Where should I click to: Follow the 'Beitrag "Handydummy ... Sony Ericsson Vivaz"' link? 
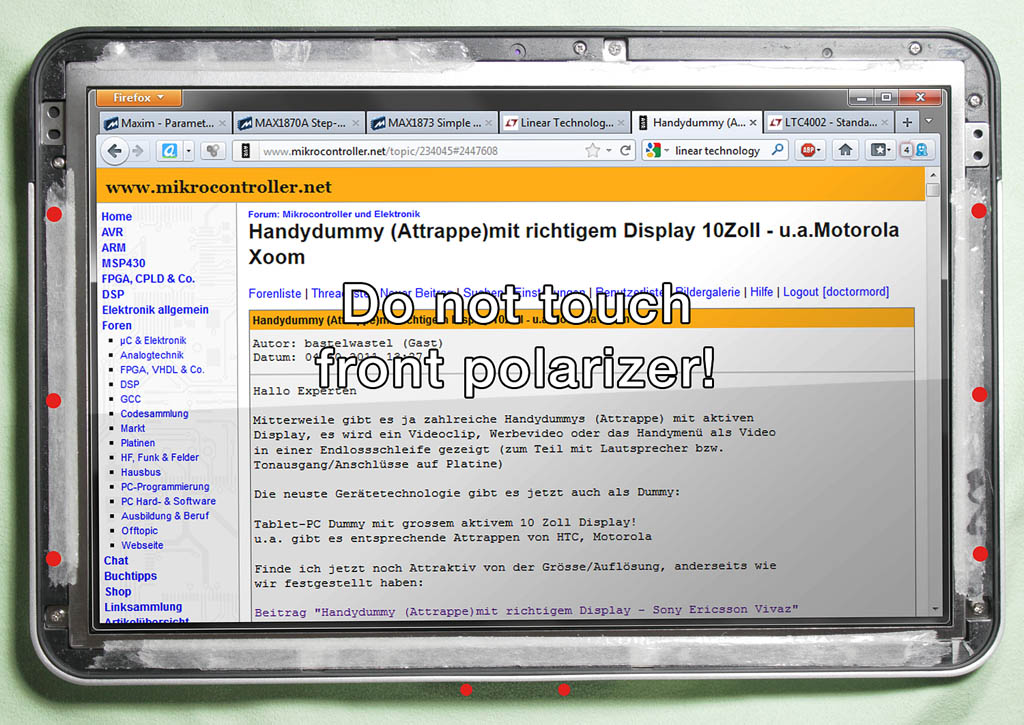[526, 610]
